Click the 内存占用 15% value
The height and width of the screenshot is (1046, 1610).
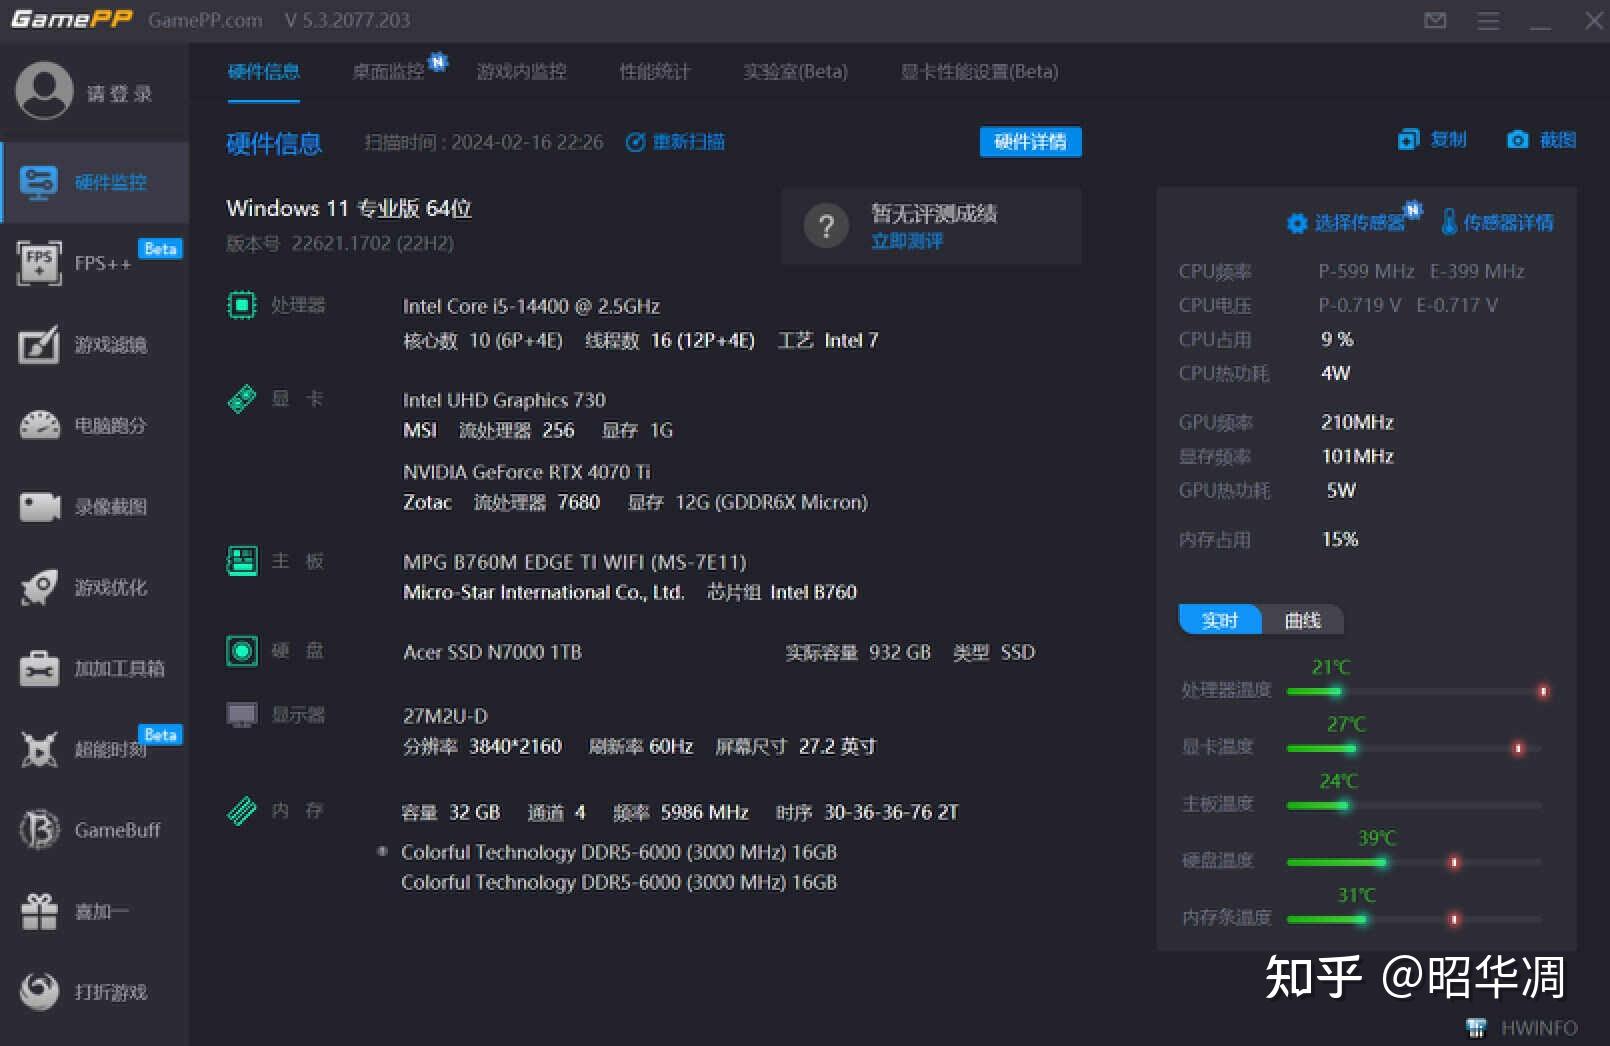pyautogui.click(x=1340, y=539)
